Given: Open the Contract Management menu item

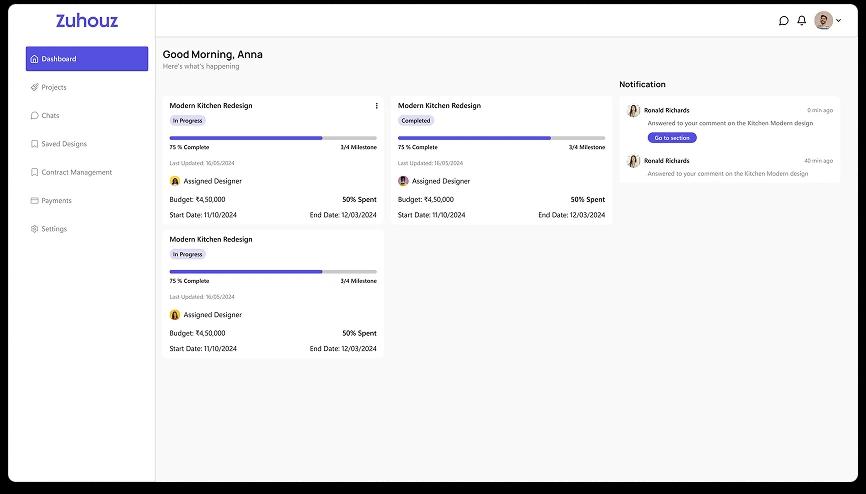Looking at the screenshot, I should [x=77, y=172].
